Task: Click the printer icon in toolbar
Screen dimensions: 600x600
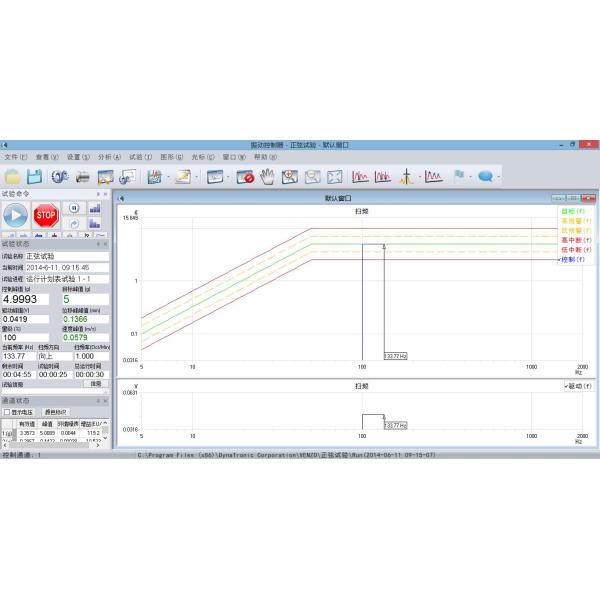Action: [x=83, y=177]
